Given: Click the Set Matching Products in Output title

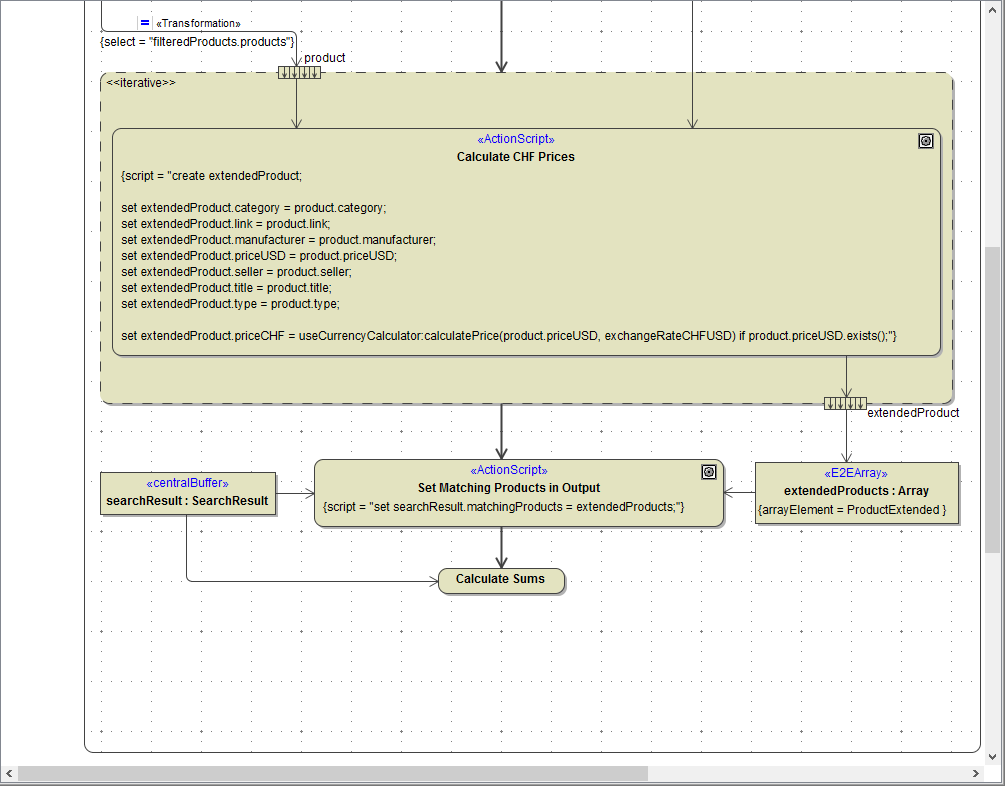Looking at the screenshot, I should click(508, 488).
